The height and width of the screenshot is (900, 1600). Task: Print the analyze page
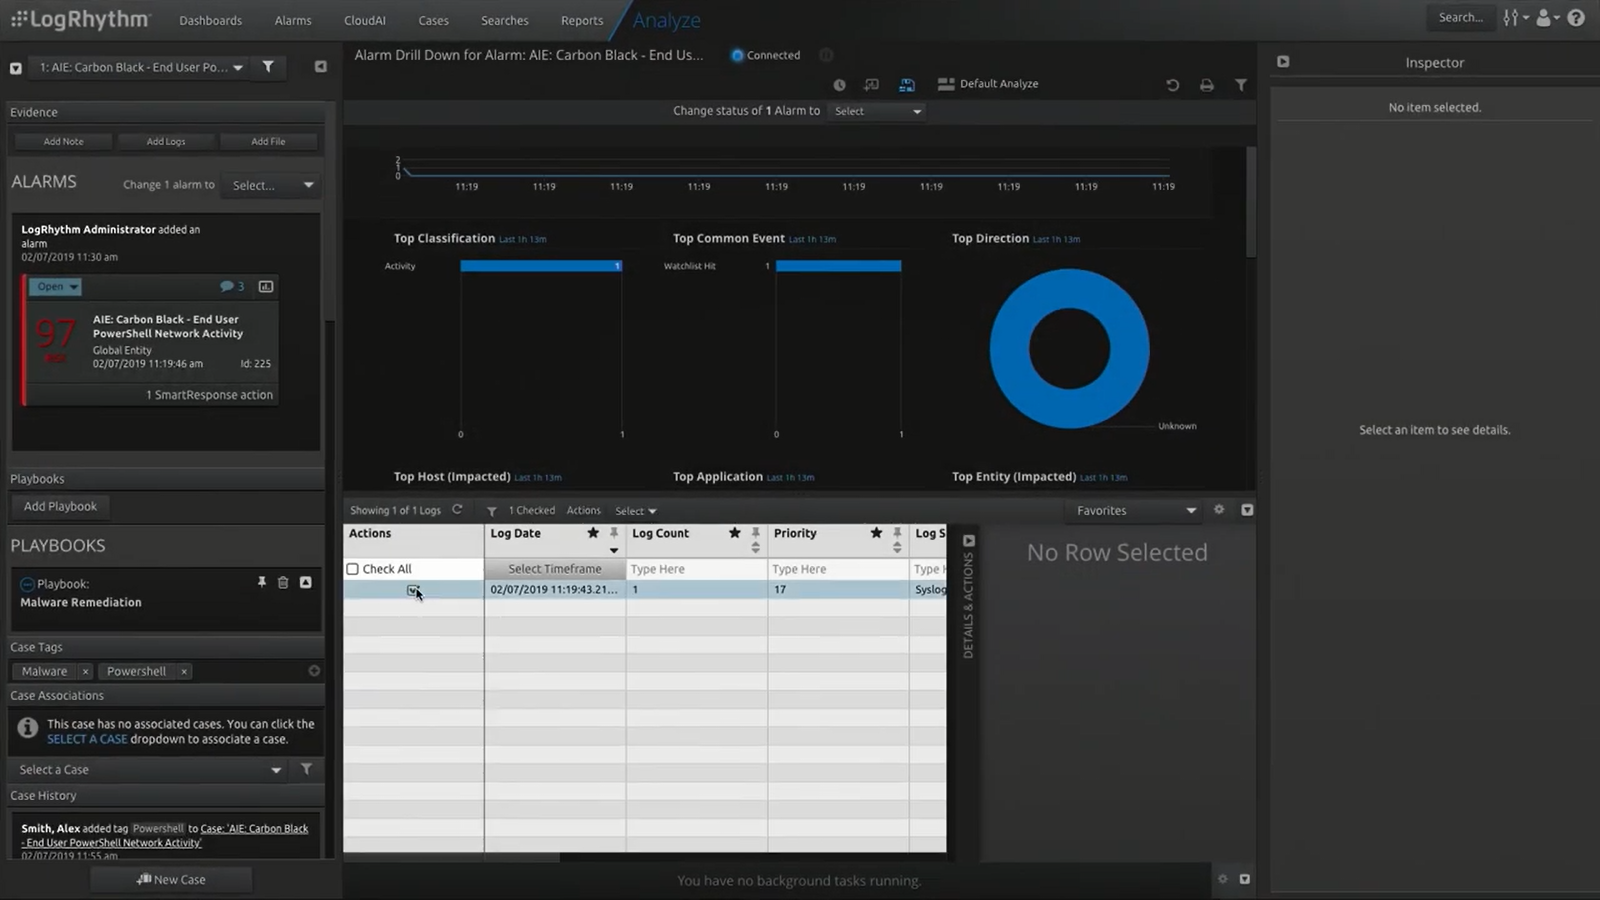coord(1207,85)
